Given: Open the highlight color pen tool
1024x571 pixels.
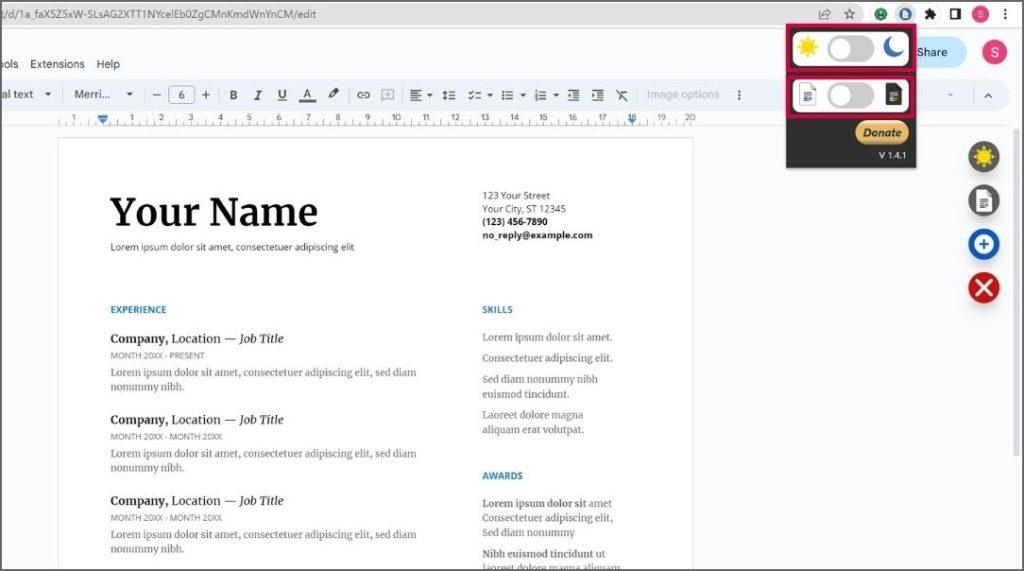Looking at the screenshot, I should pos(333,95).
